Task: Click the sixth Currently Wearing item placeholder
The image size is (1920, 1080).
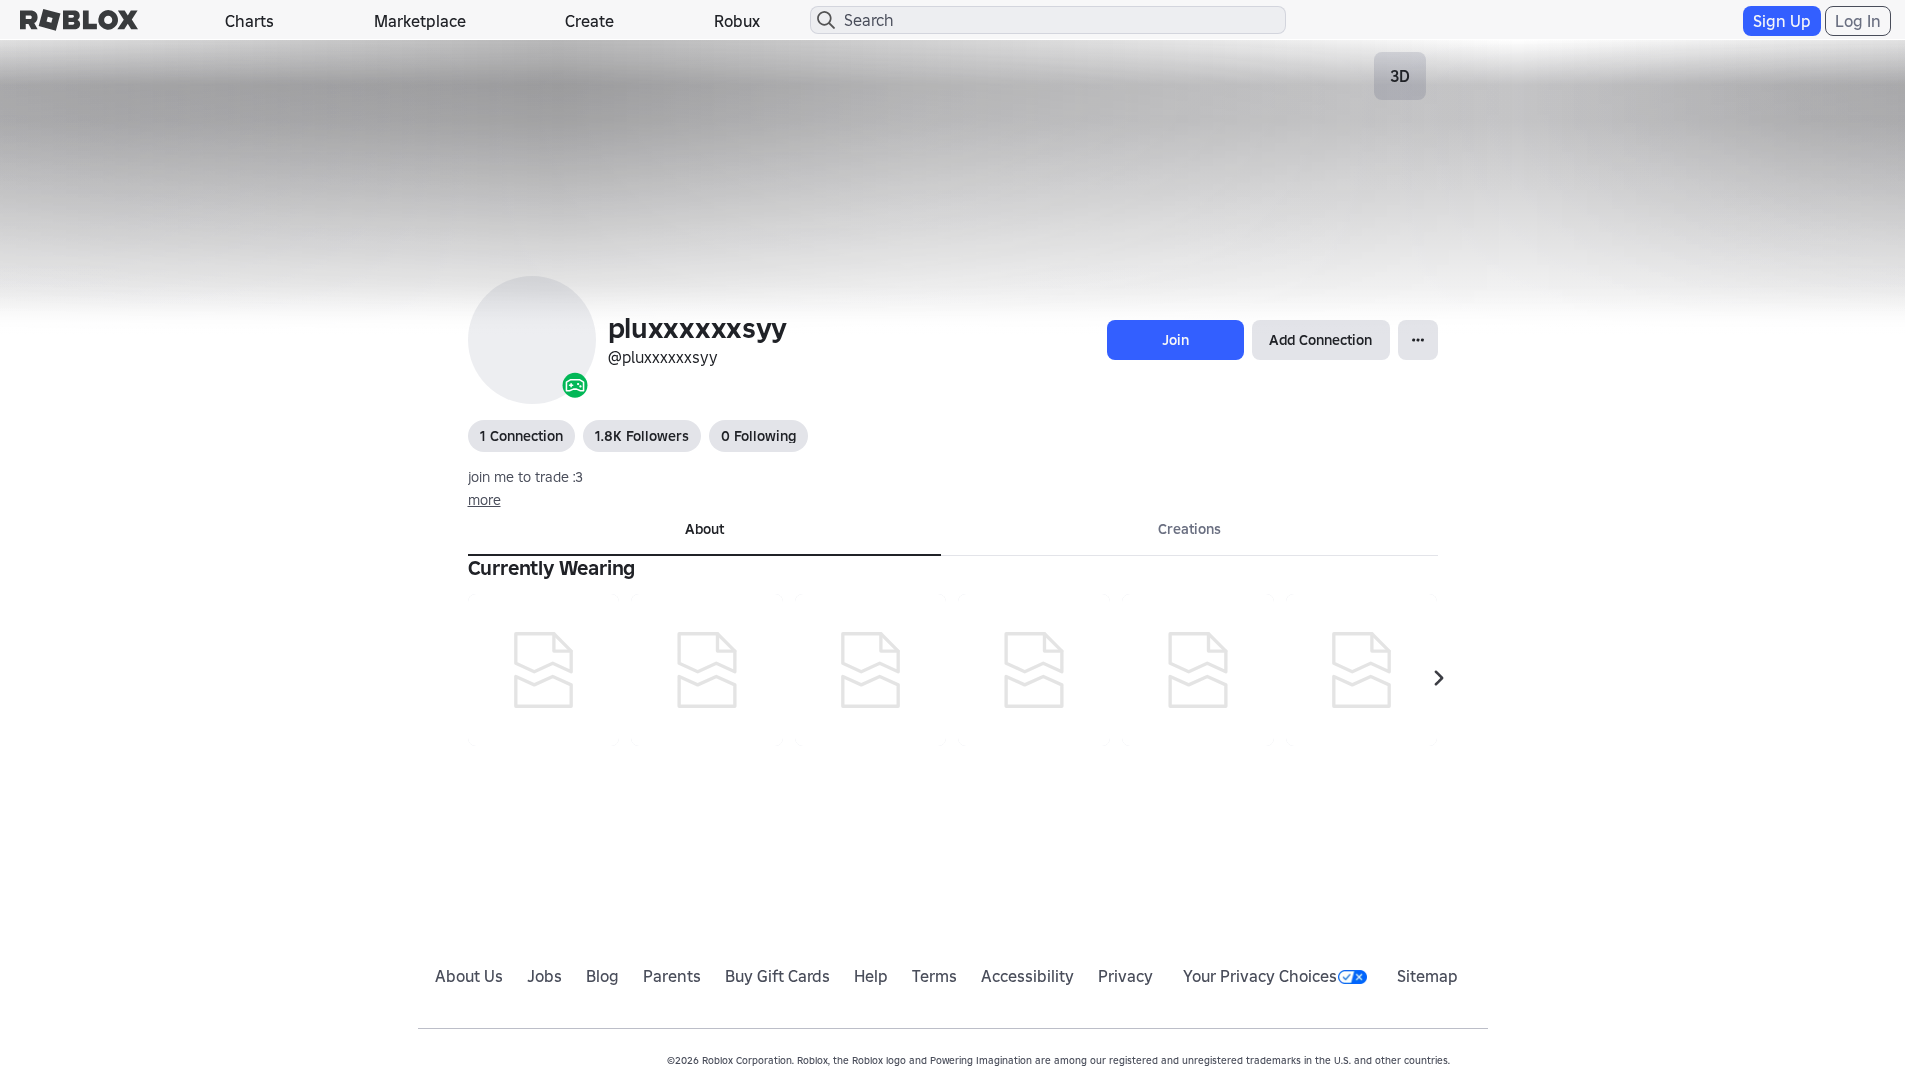Action: (x=1361, y=670)
